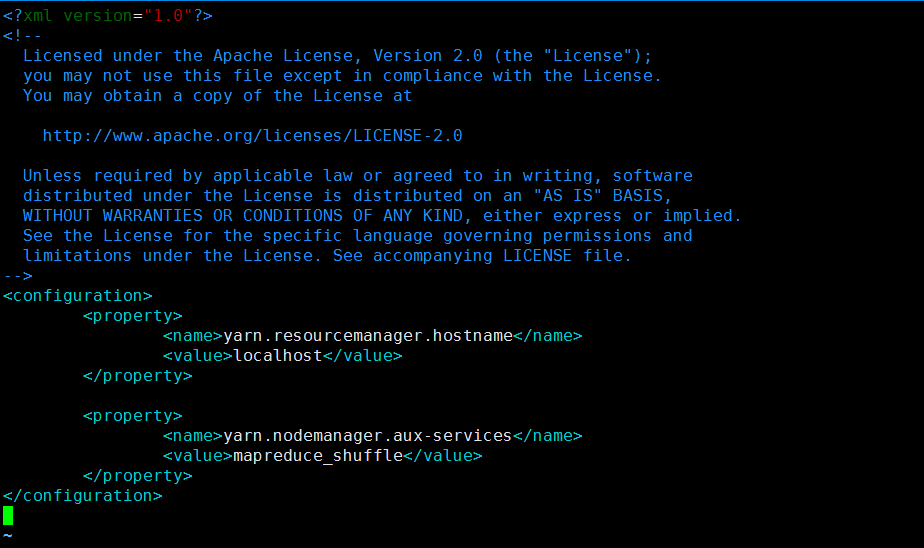Click the first closing property tag
The width and height of the screenshot is (924, 548).
[137, 375]
